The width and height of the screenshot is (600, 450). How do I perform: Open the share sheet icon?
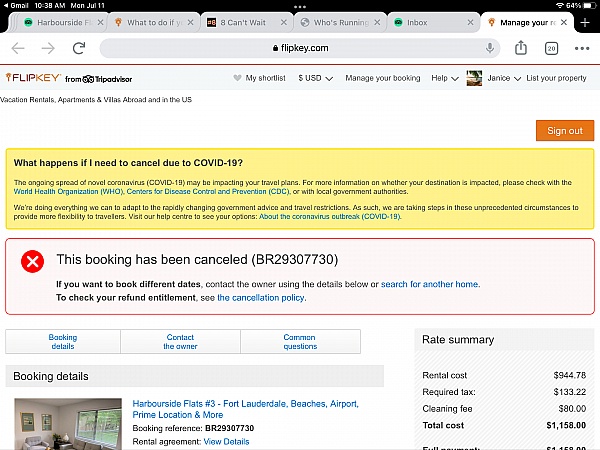[x=521, y=48]
